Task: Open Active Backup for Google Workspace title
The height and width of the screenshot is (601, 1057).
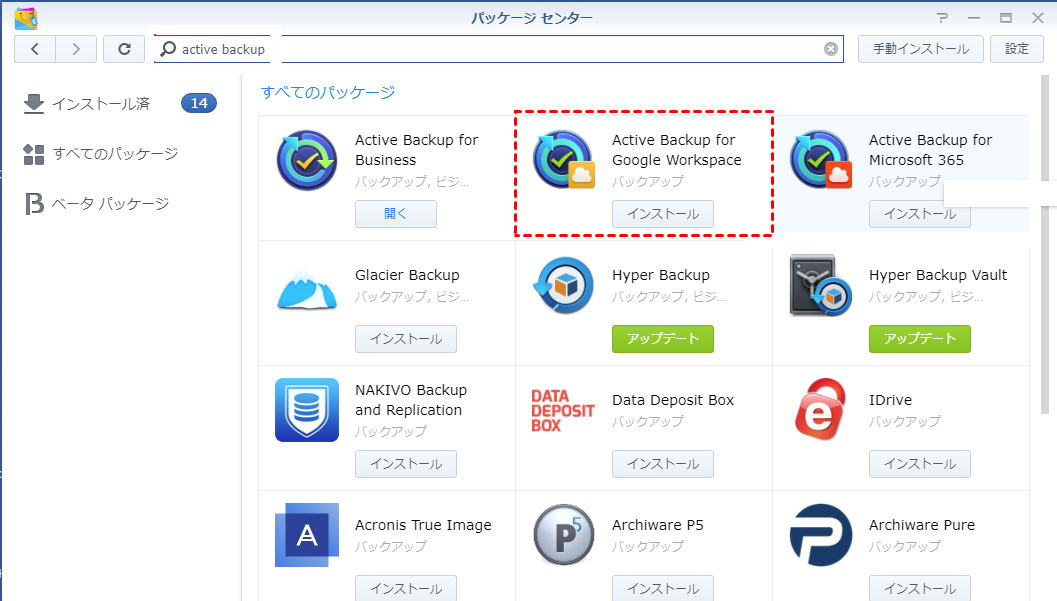Action: pyautogui.click(x=676, y=150)
